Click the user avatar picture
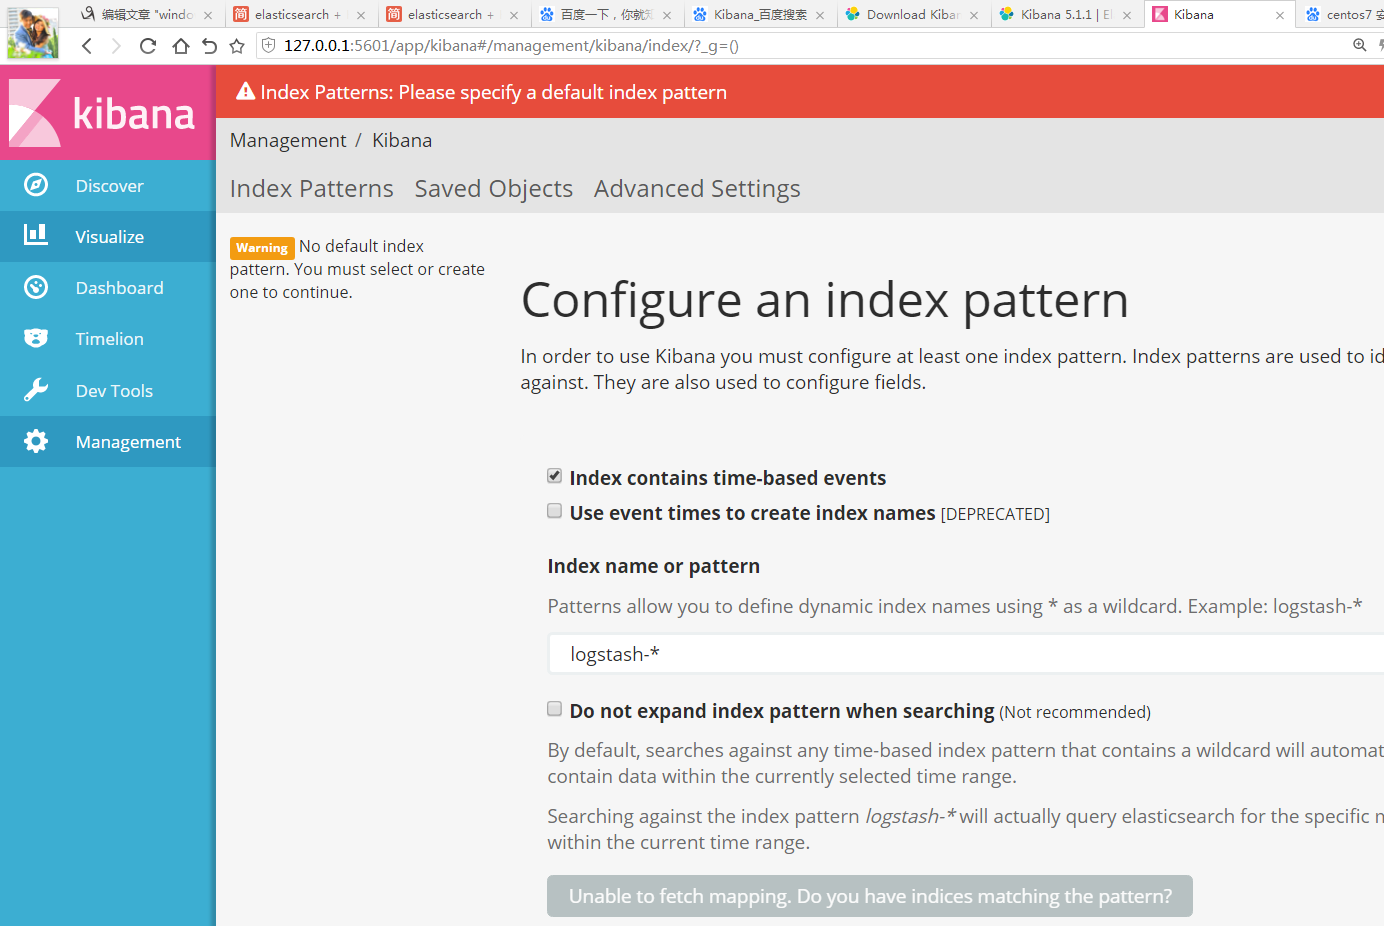The width and height of the screenshot is (1384, 926). [32, 32]
